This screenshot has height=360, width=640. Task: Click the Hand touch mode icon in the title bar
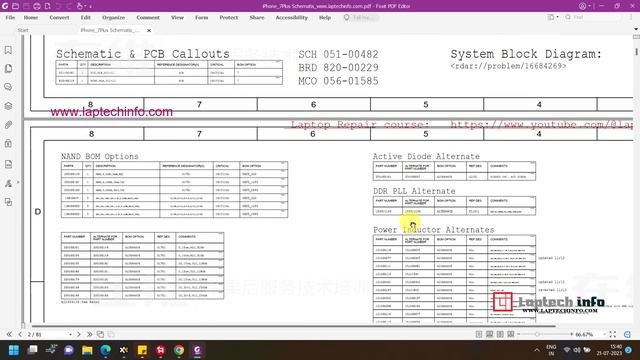80,6
